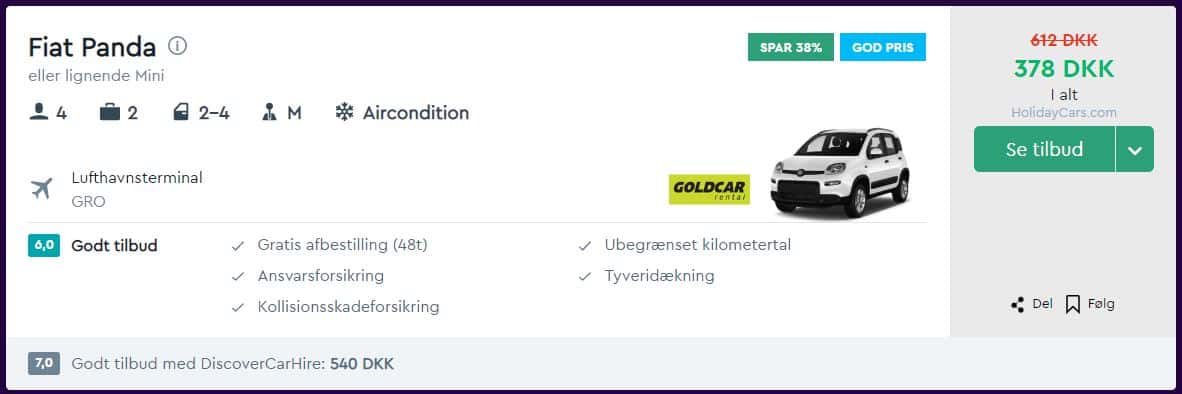Click the Gratis afbestilling checkmark
Image resolution: width=1182 pixels, height=394 pixels.
[238, 246]
